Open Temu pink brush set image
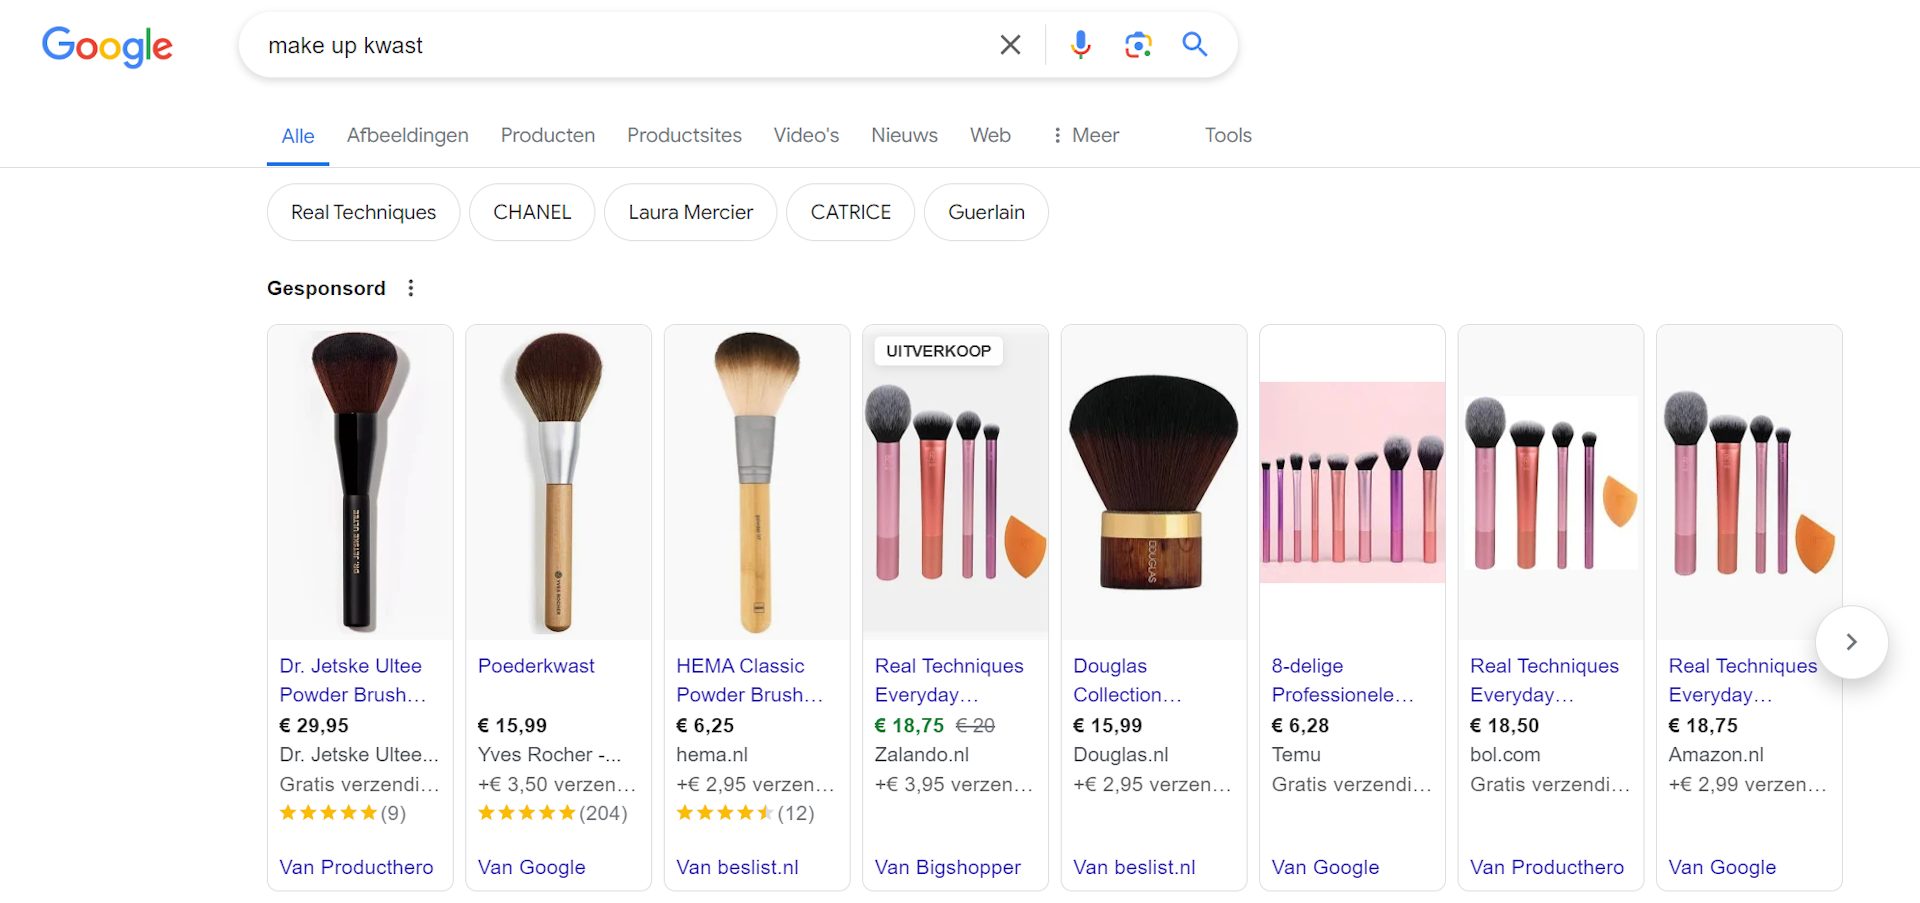The height and width of the screenshot is (903, 1920). [x=1352, y=482]
